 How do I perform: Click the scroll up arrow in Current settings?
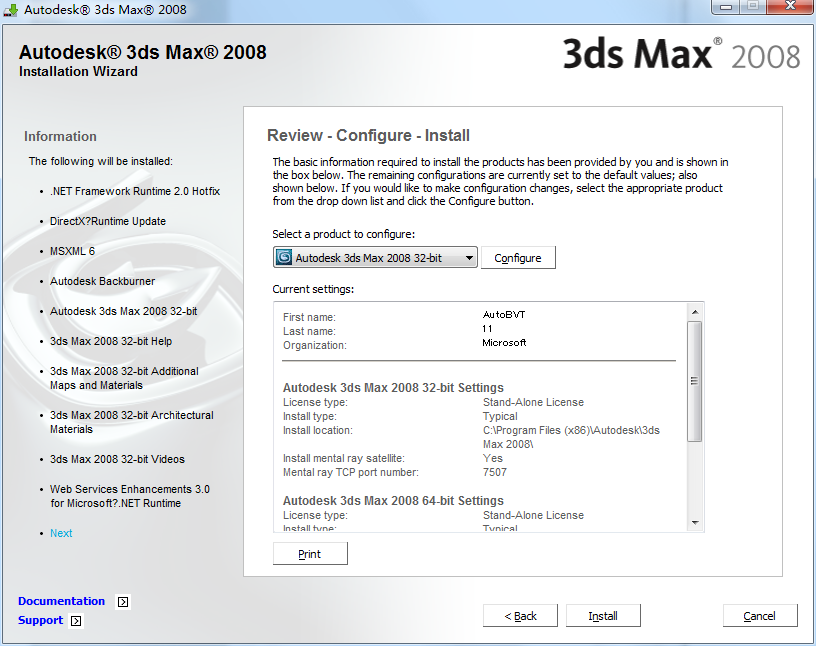(x=695, y=312)
